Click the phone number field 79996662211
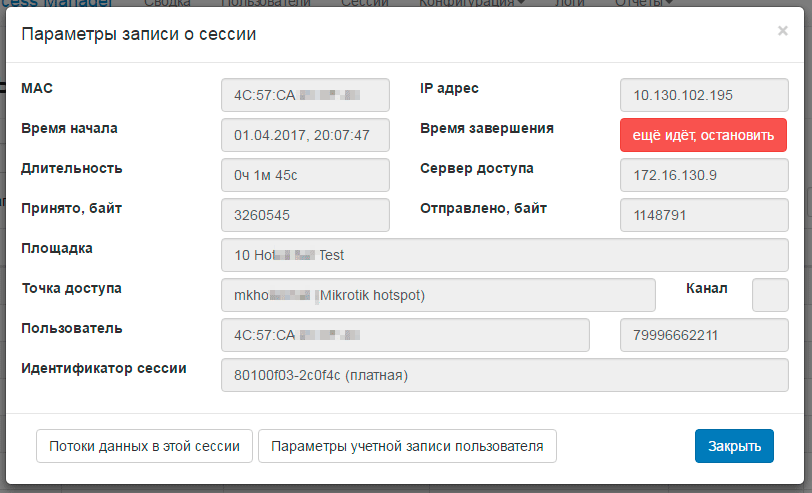 [x=704, y=335]
